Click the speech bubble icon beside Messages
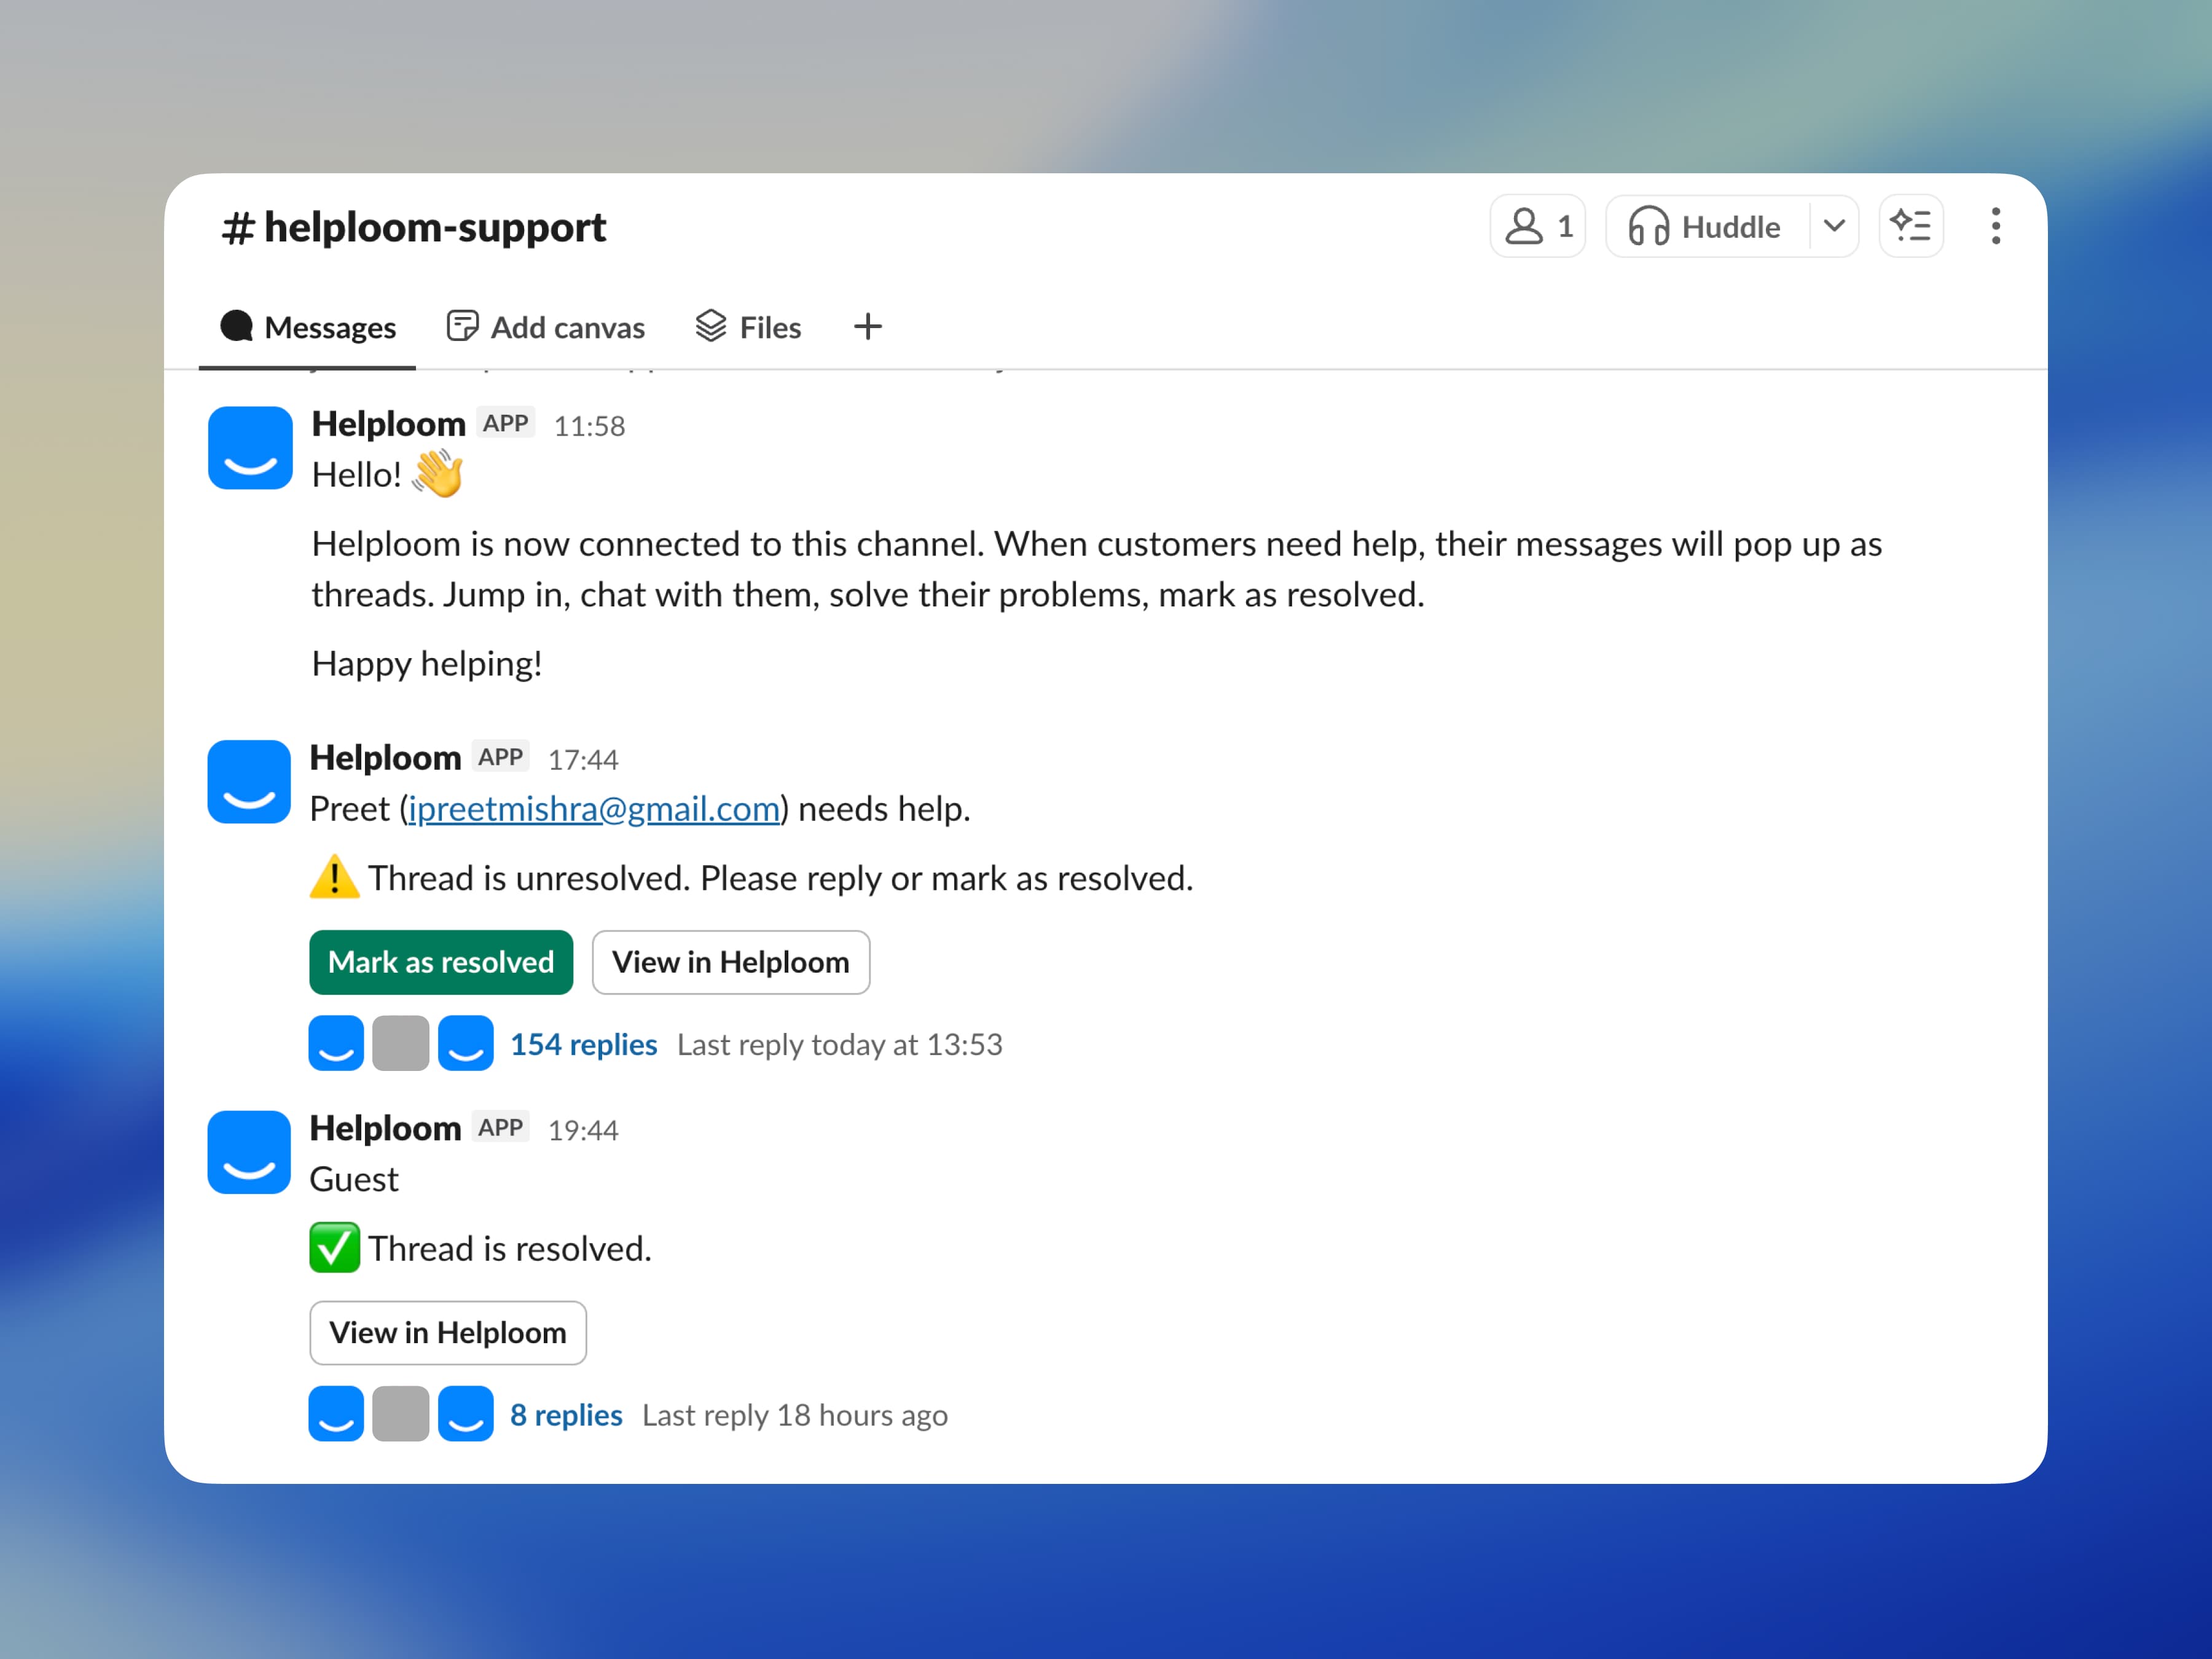Image resolution: width=2212 pixels, height=1659 pixels. click(x=237, y=326)
